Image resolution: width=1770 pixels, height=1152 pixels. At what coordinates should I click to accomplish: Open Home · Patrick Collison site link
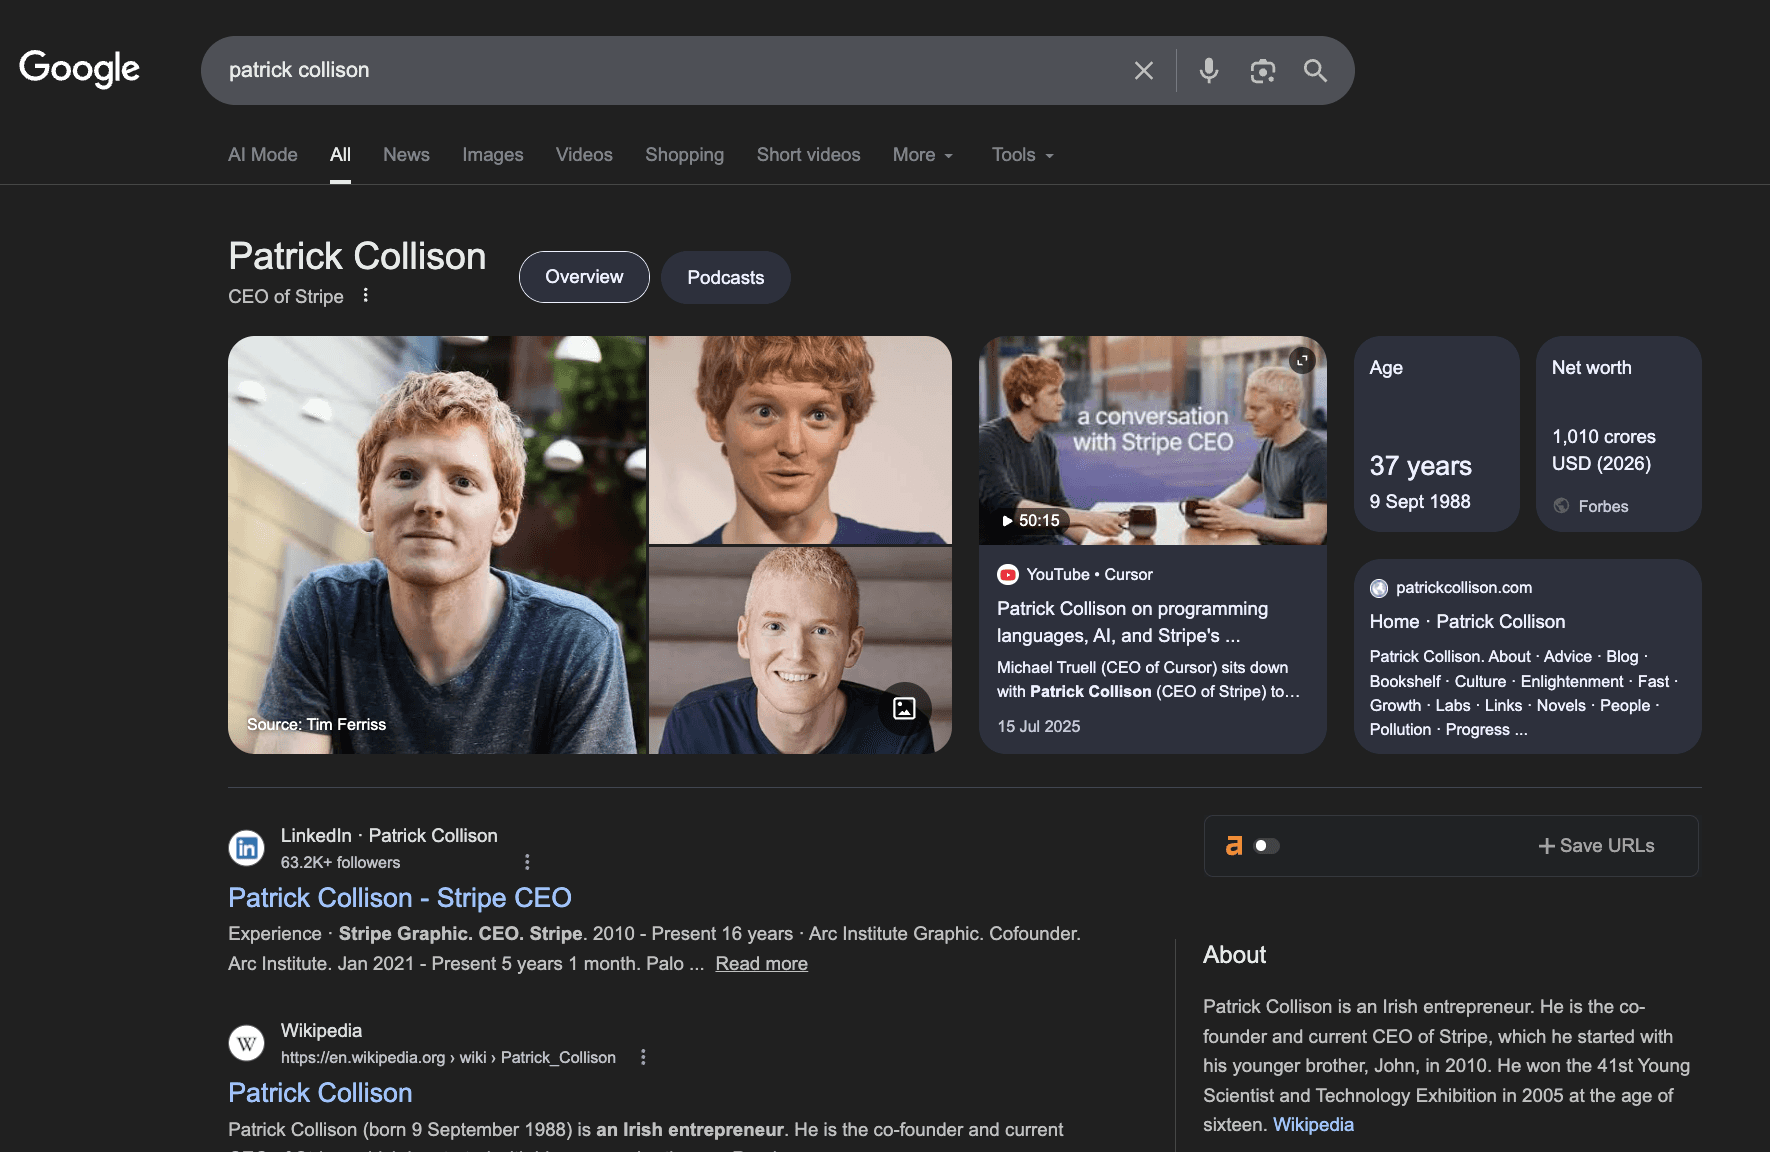point(1467,622)
